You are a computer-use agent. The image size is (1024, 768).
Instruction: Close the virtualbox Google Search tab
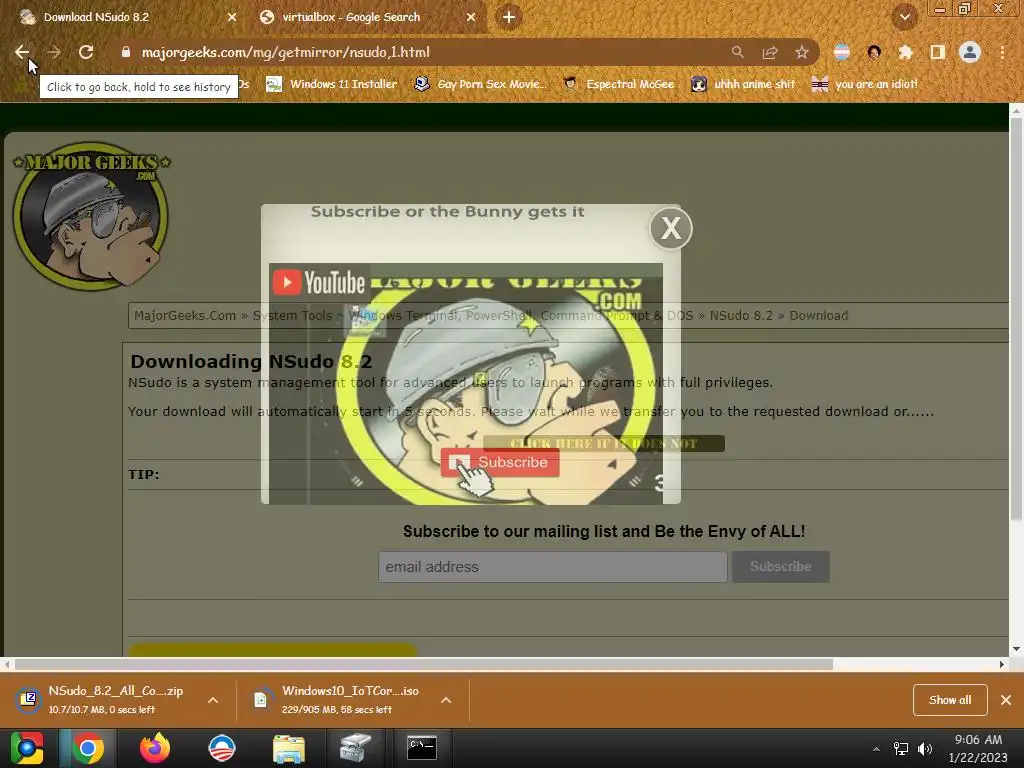coord(471,17)
